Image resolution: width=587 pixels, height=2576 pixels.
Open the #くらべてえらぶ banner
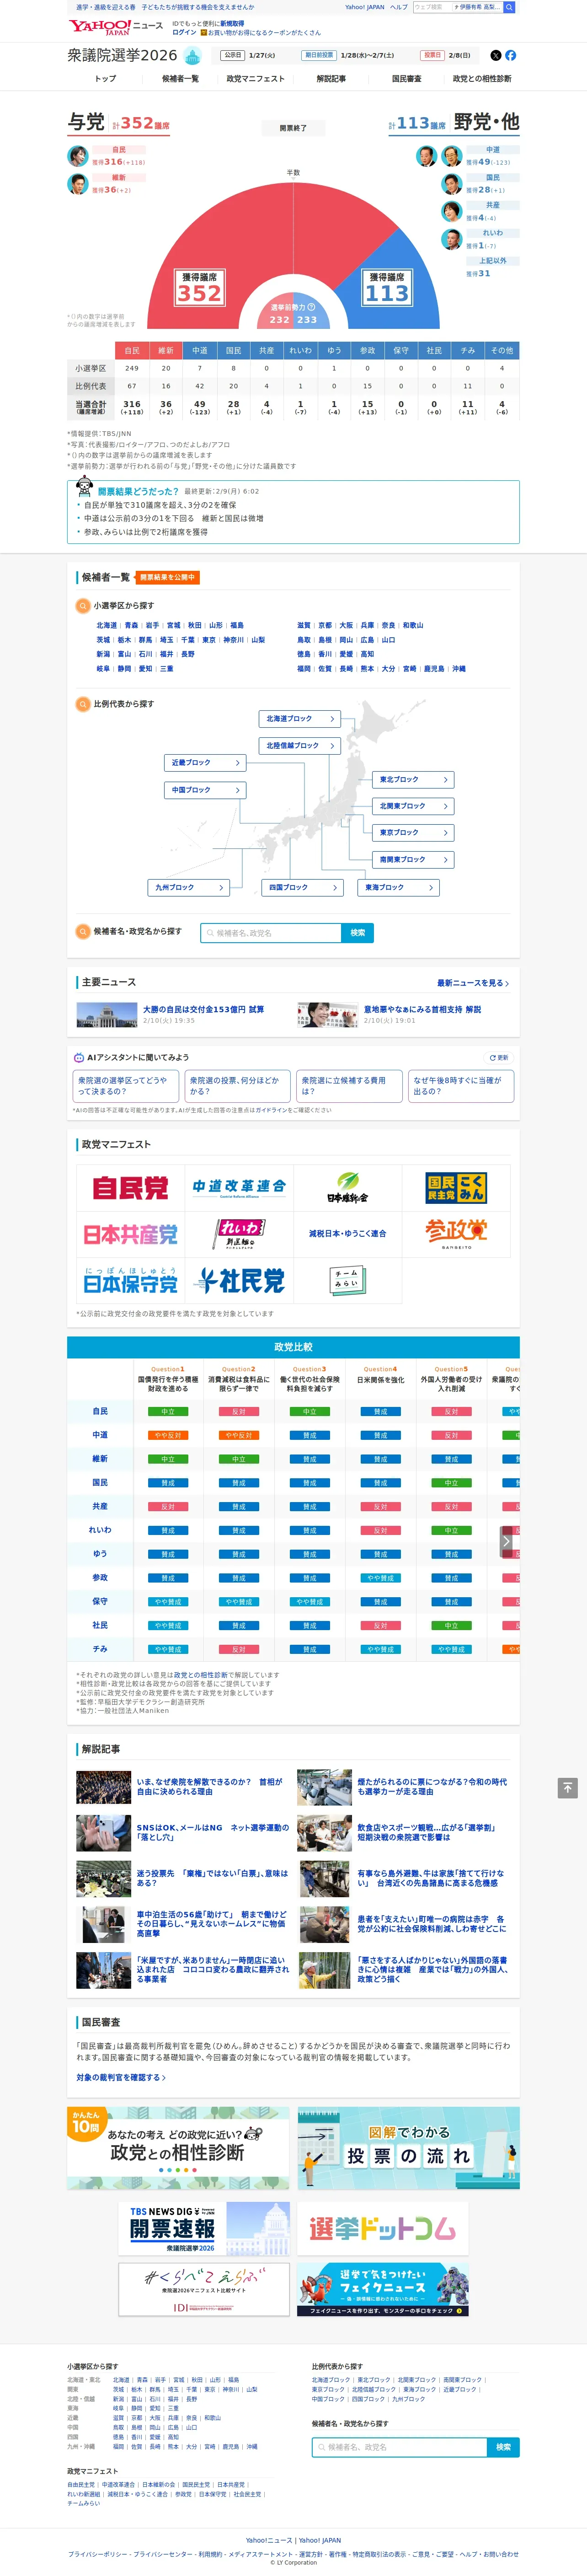(x=204, y=2289)
